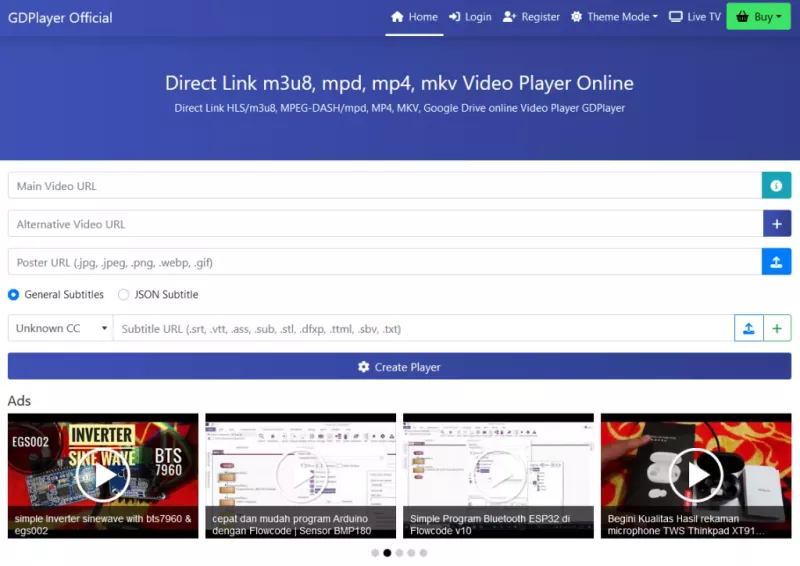Click the Register link
The image size is (800, 566).
coord(531,17)
